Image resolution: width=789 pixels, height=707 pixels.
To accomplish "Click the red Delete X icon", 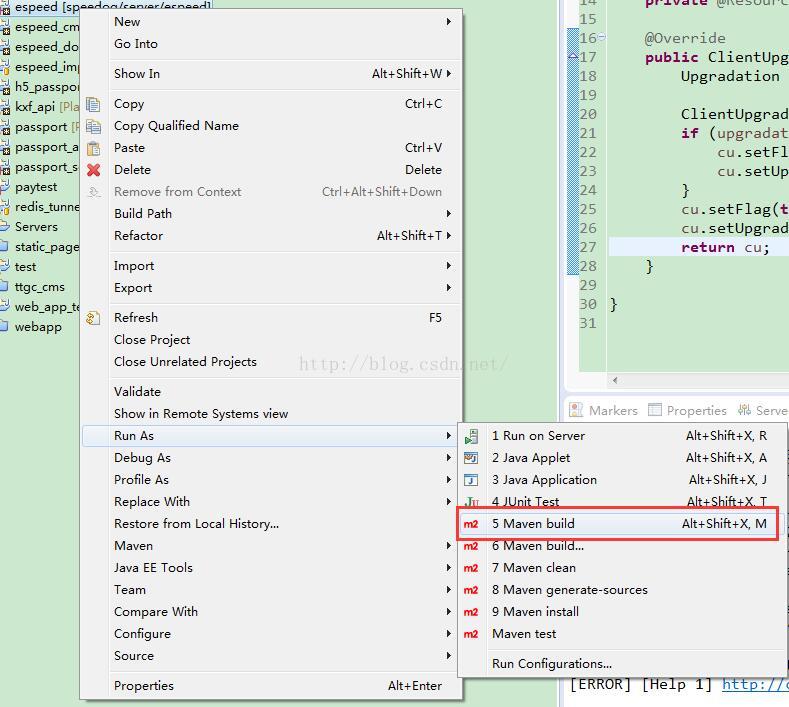I will [93, 170].
